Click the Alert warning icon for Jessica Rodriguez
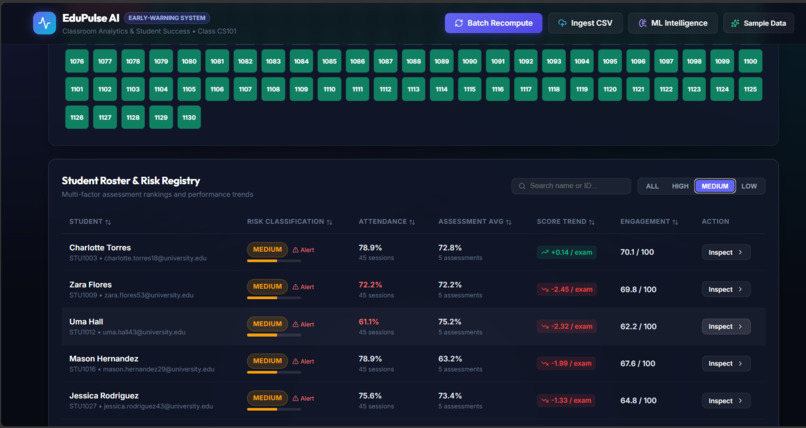806x428 pixels. pyautogui.click(x=296, y=398)
